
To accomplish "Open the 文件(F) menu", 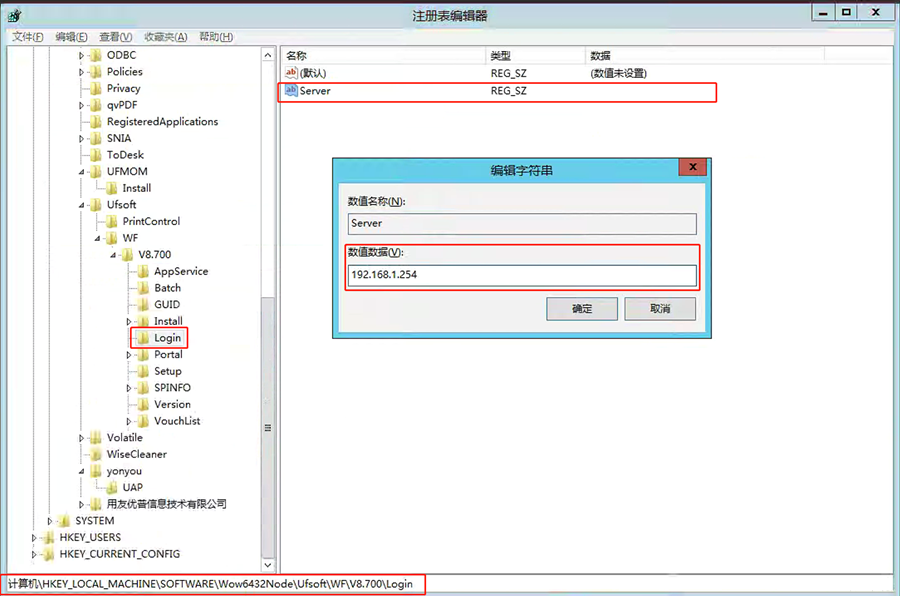I will coord(28,37).
